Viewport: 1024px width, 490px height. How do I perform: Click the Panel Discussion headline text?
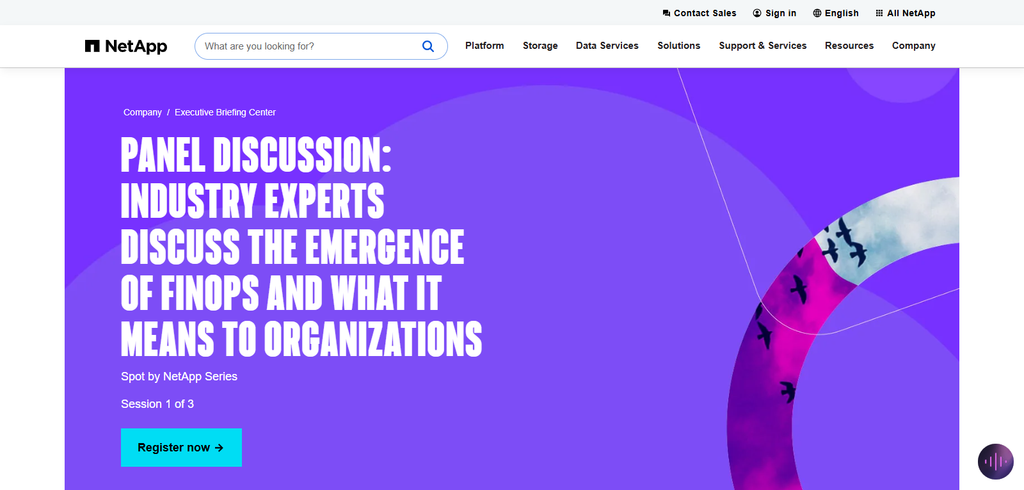(301, 248)
